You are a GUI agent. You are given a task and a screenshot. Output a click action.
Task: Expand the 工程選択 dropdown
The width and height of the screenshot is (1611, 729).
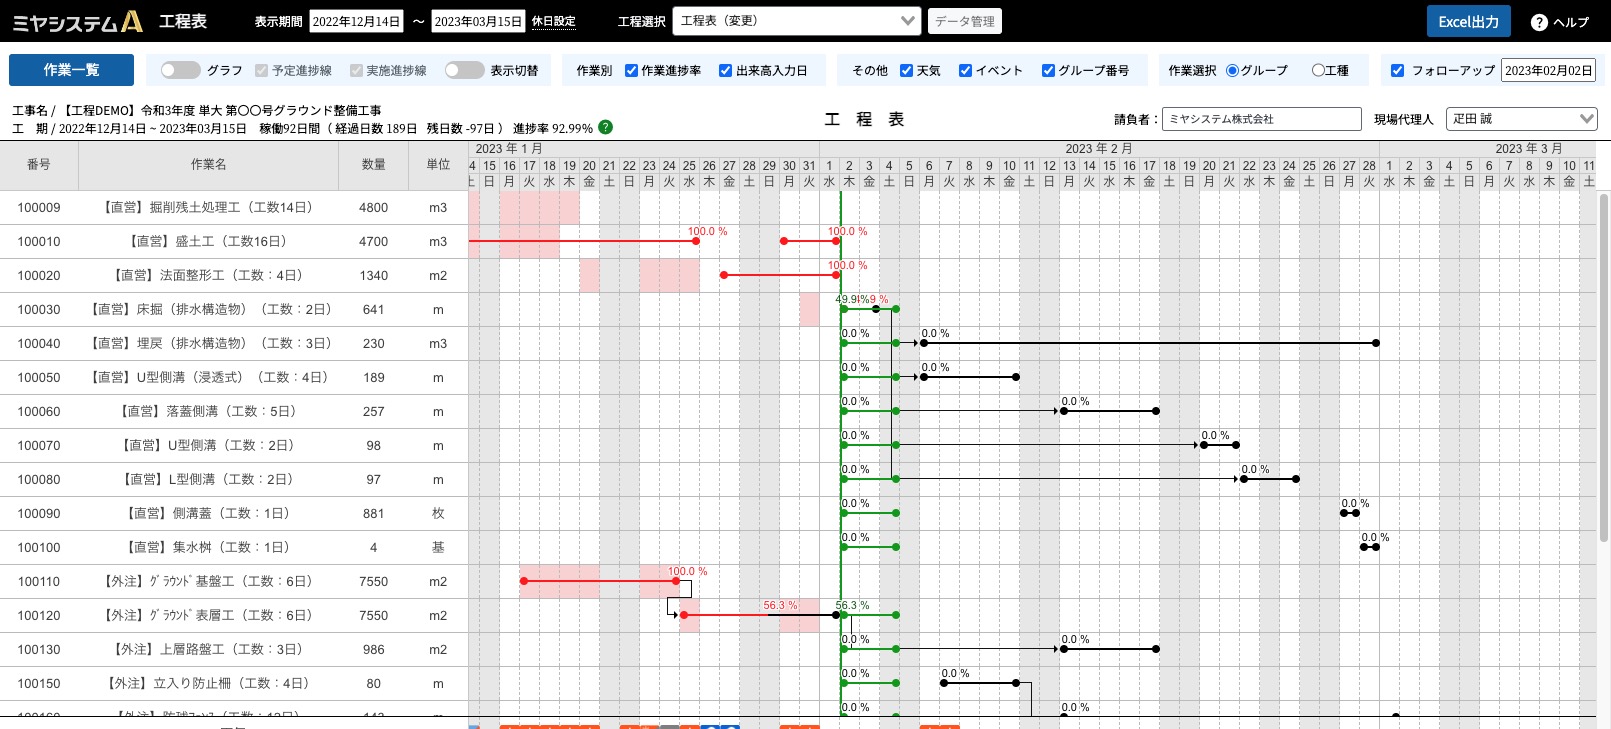click(x=796, y=21)
